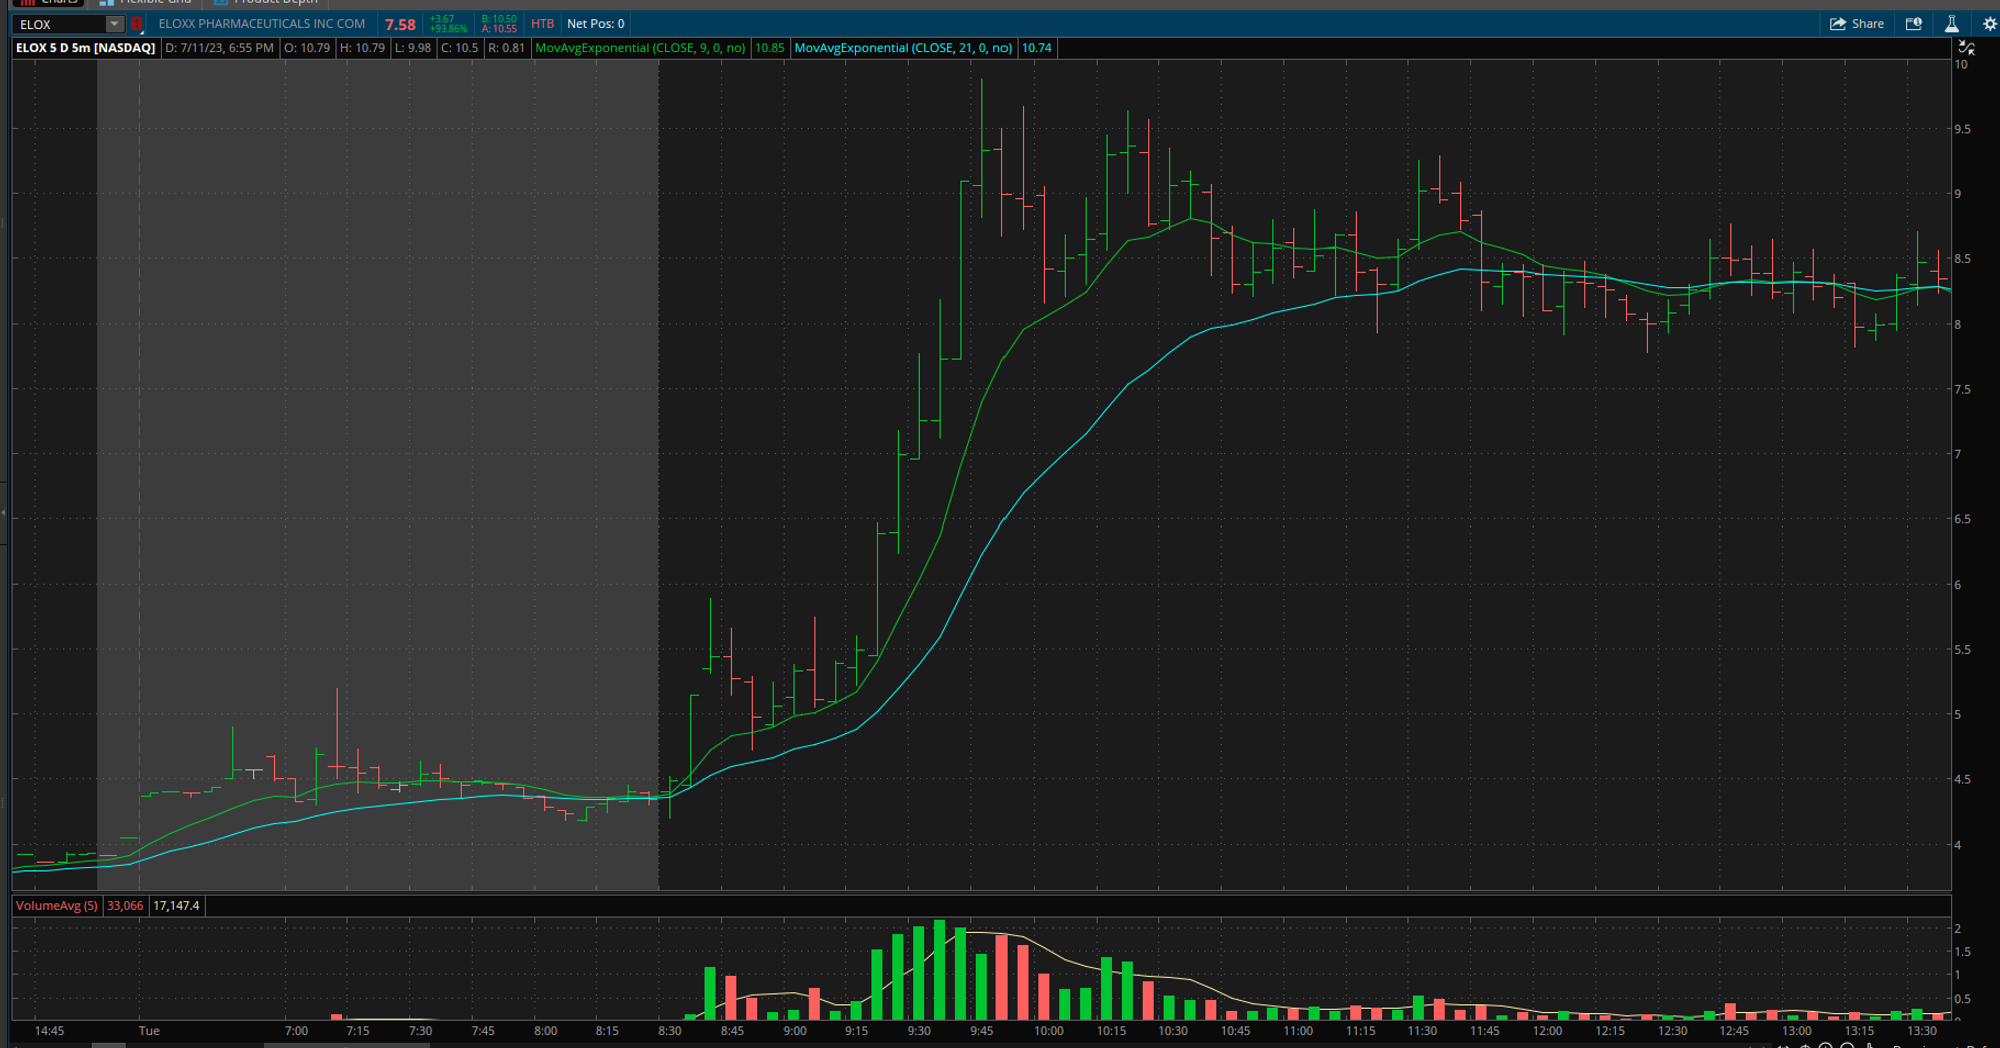Click the low value L: 9.98
This screenshot has height=1048, width=2000.
coord(413,48)
